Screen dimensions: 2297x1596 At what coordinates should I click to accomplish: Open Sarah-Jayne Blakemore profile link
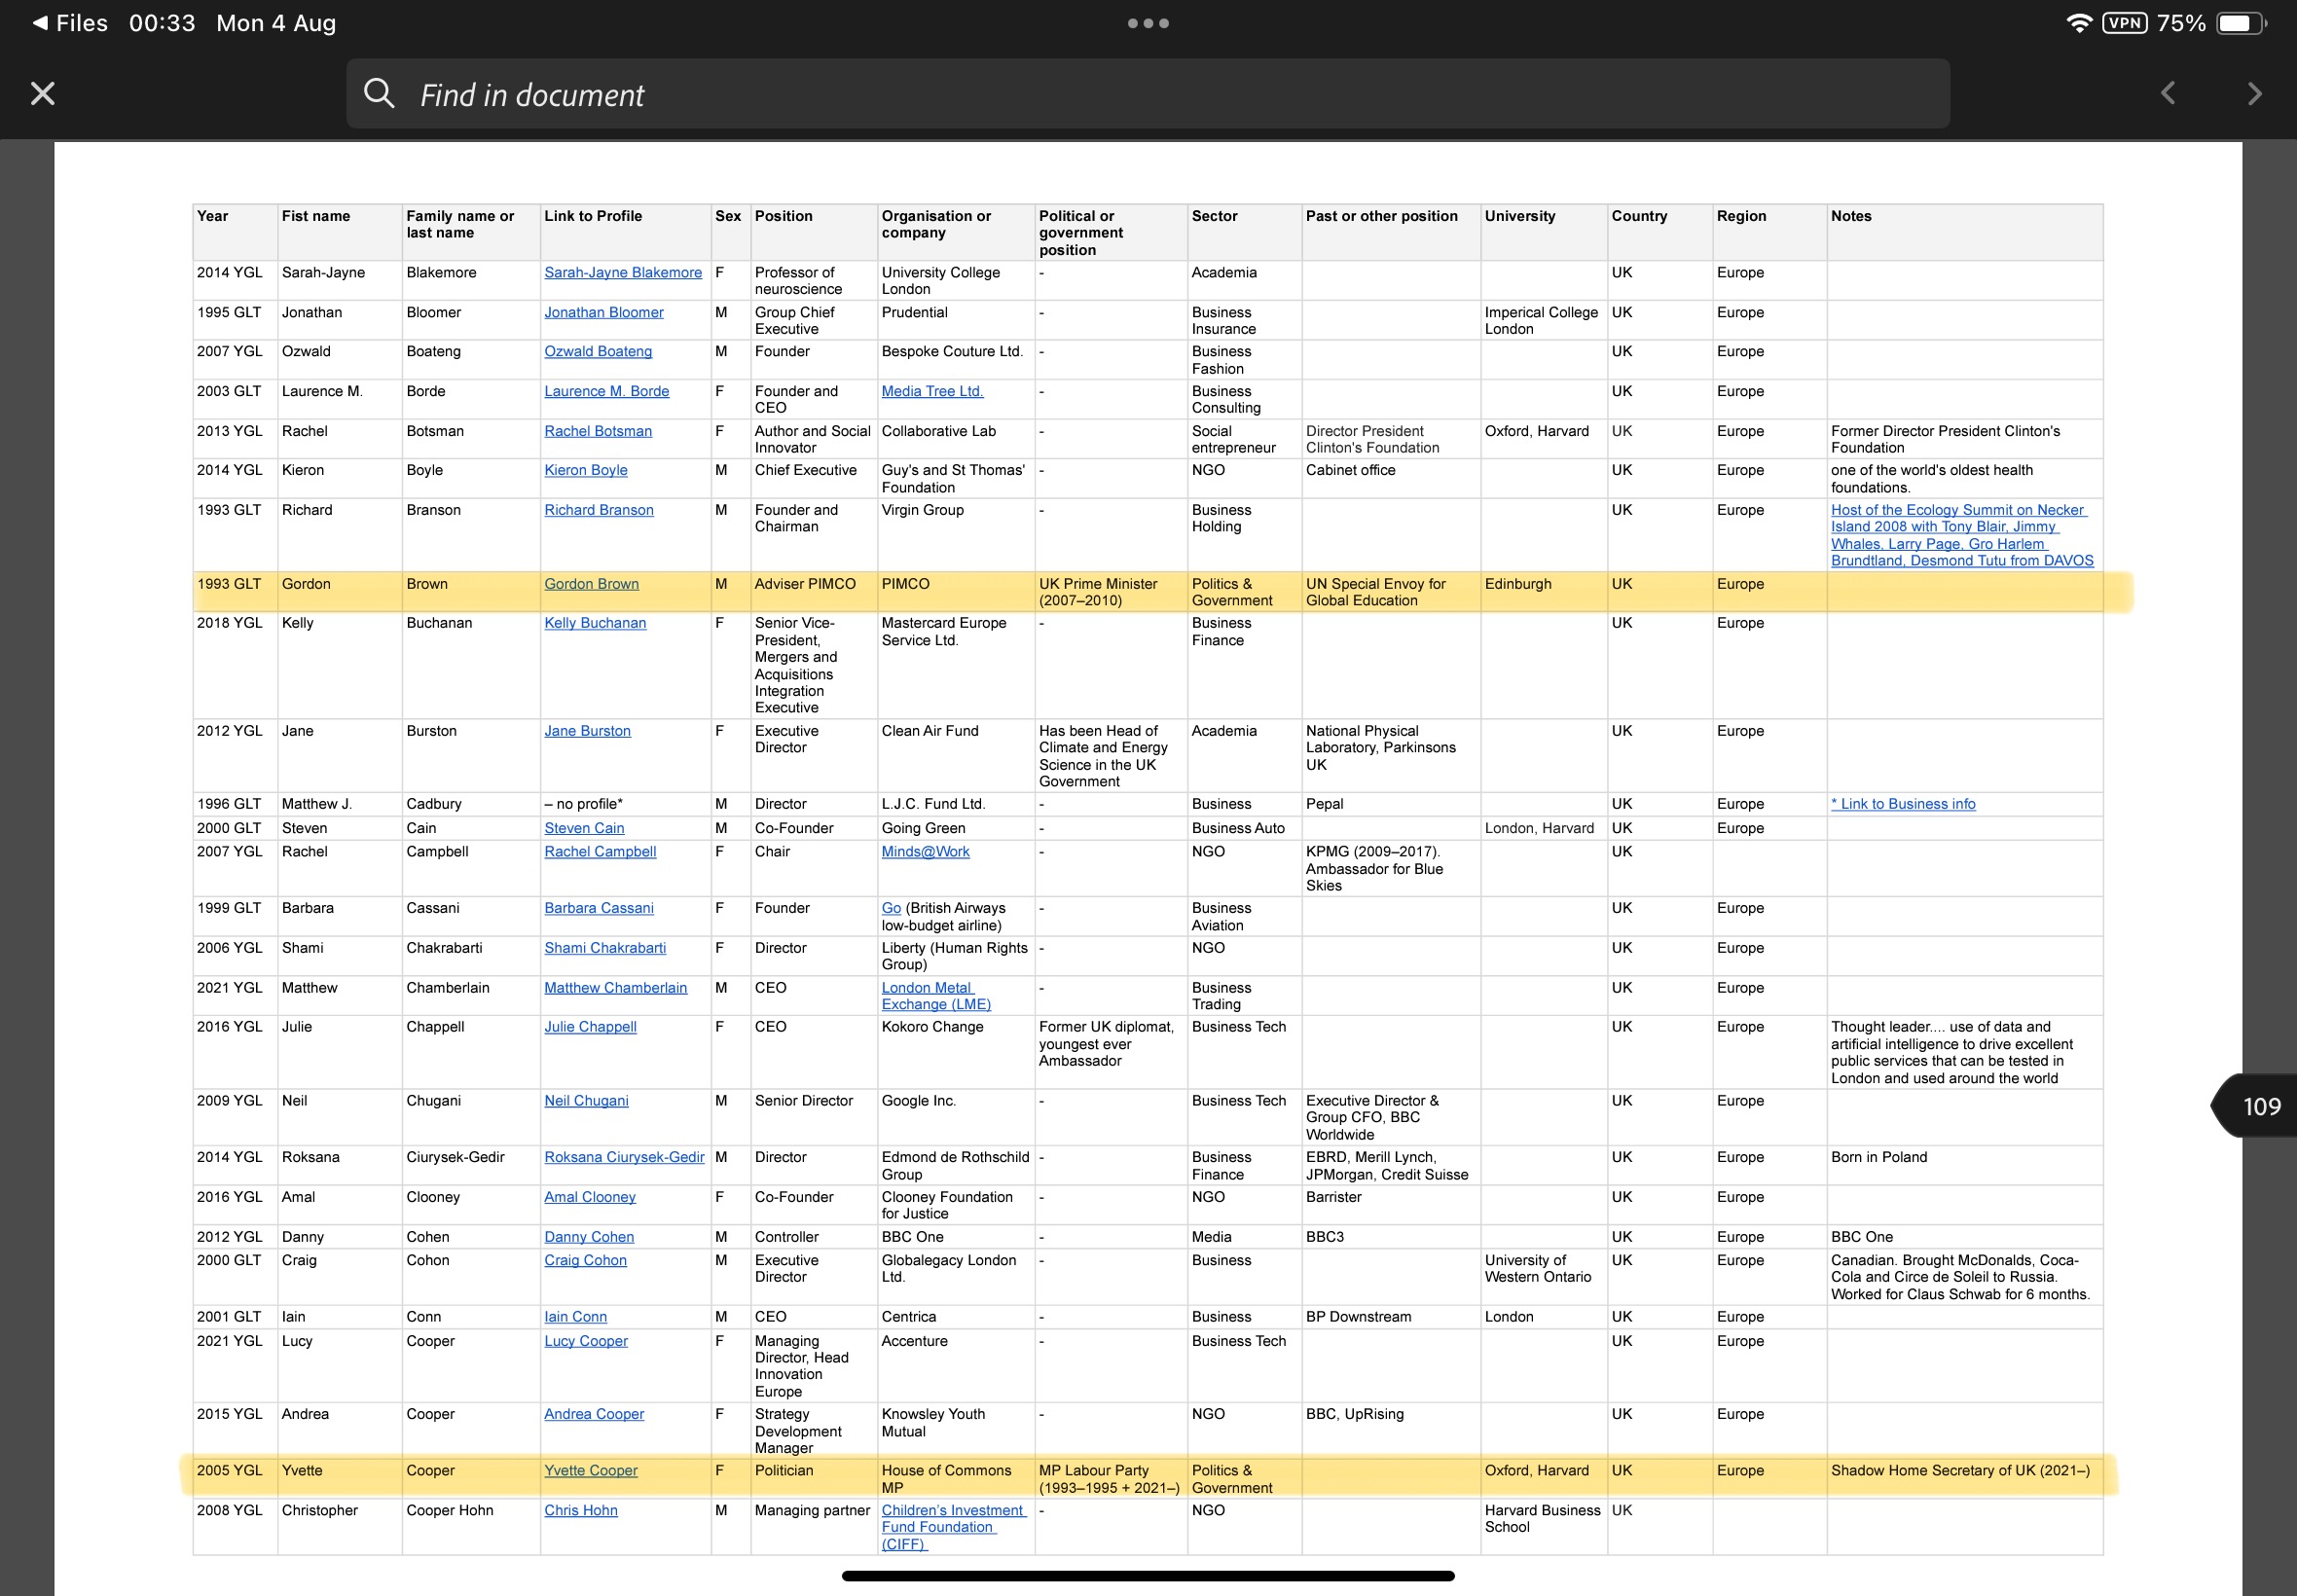[623, 272]
